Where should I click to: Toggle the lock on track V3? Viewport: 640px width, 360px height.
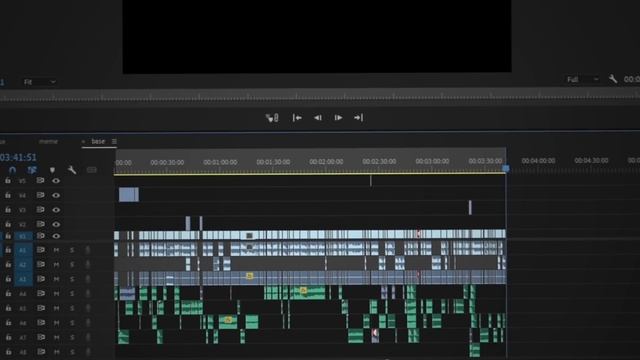coord(8,209)
